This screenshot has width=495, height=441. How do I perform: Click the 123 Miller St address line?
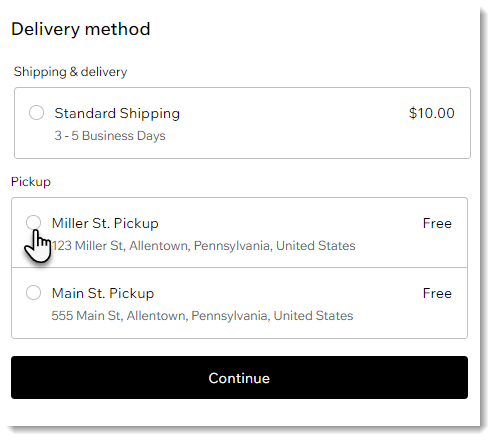click(204, 246)
